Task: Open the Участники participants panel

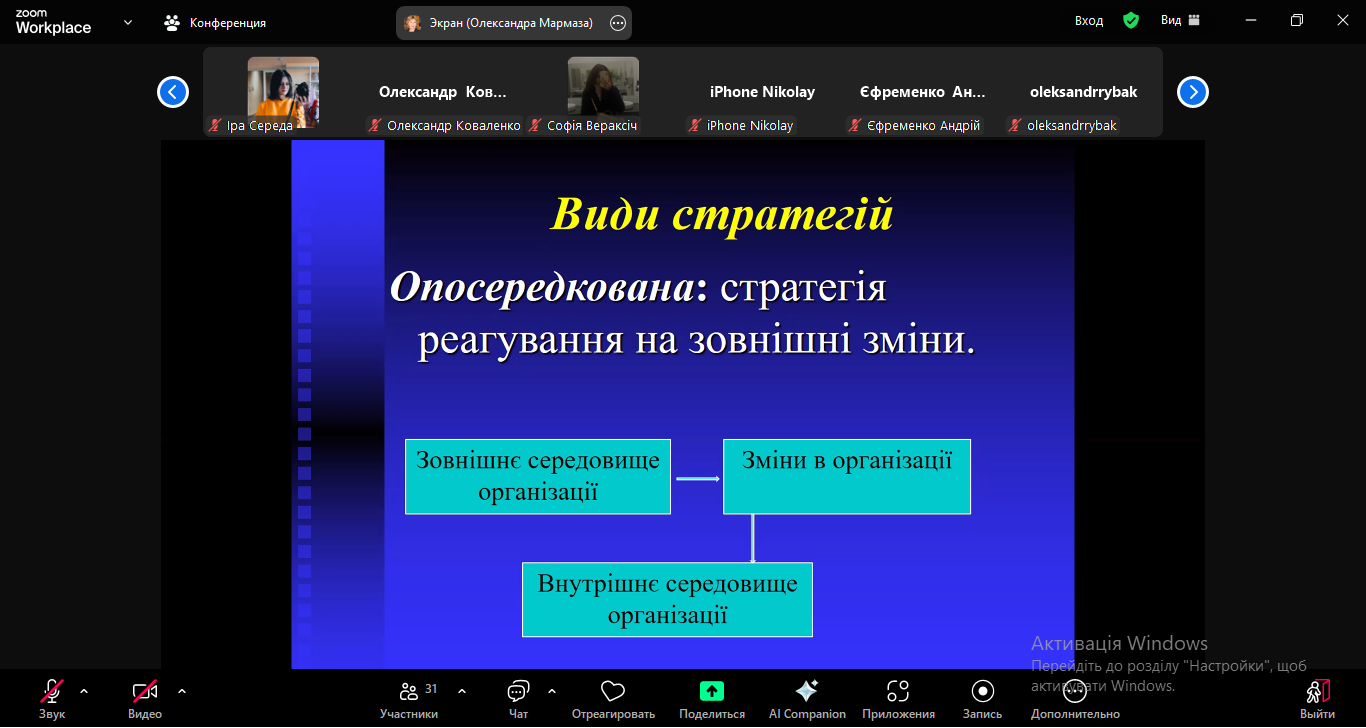Action: tap(409, 699)
